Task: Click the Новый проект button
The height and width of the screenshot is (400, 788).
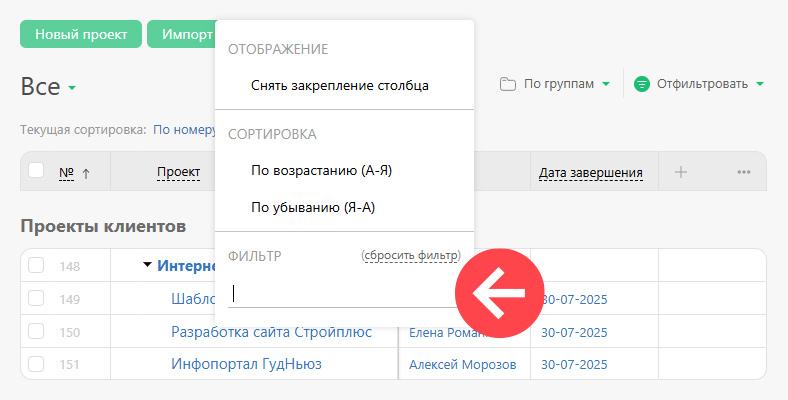Action: pyautogui.click(x=81, y=34)
